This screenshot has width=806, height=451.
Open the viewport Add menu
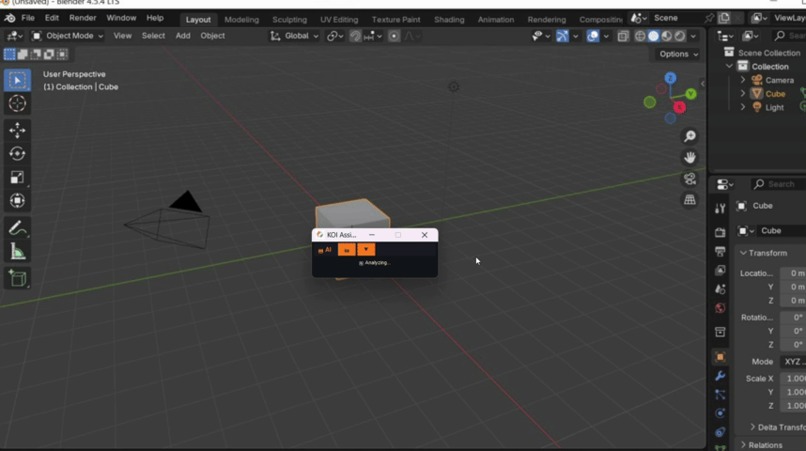pos(182,36)
